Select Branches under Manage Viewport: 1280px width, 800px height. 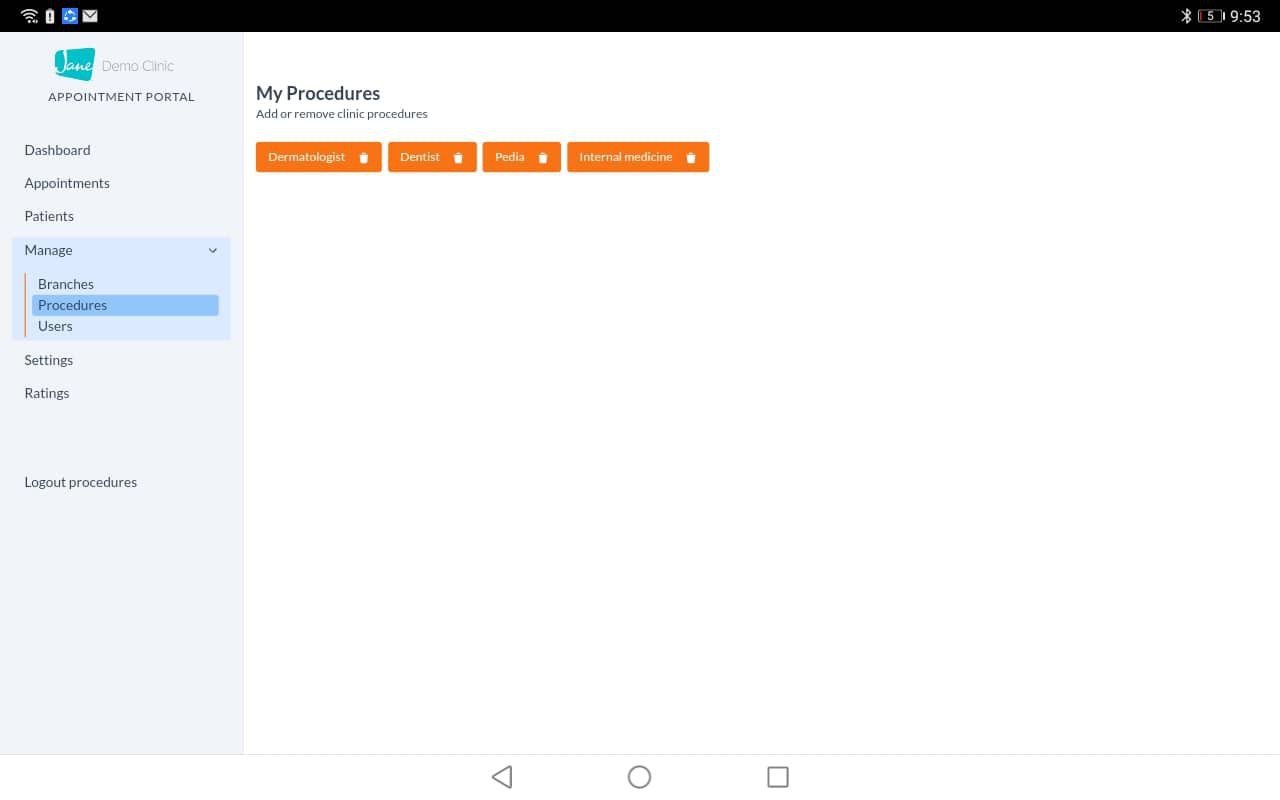point(66,284)
